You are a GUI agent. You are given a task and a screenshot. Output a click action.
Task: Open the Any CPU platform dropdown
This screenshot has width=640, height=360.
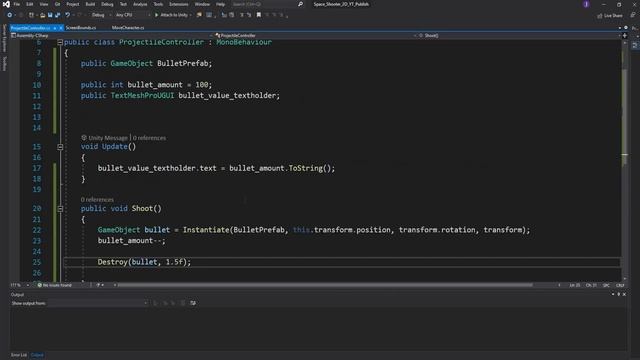(x=132, y=15)
